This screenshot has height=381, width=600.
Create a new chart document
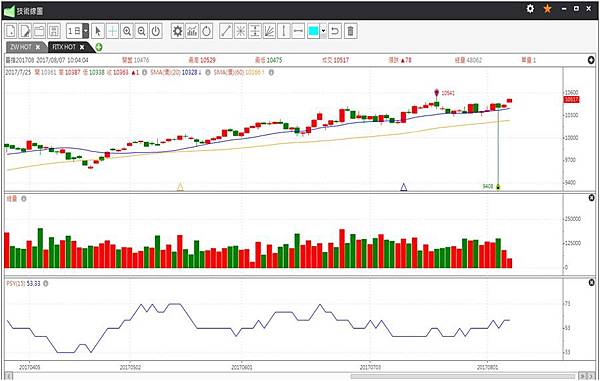click(11, 31)
